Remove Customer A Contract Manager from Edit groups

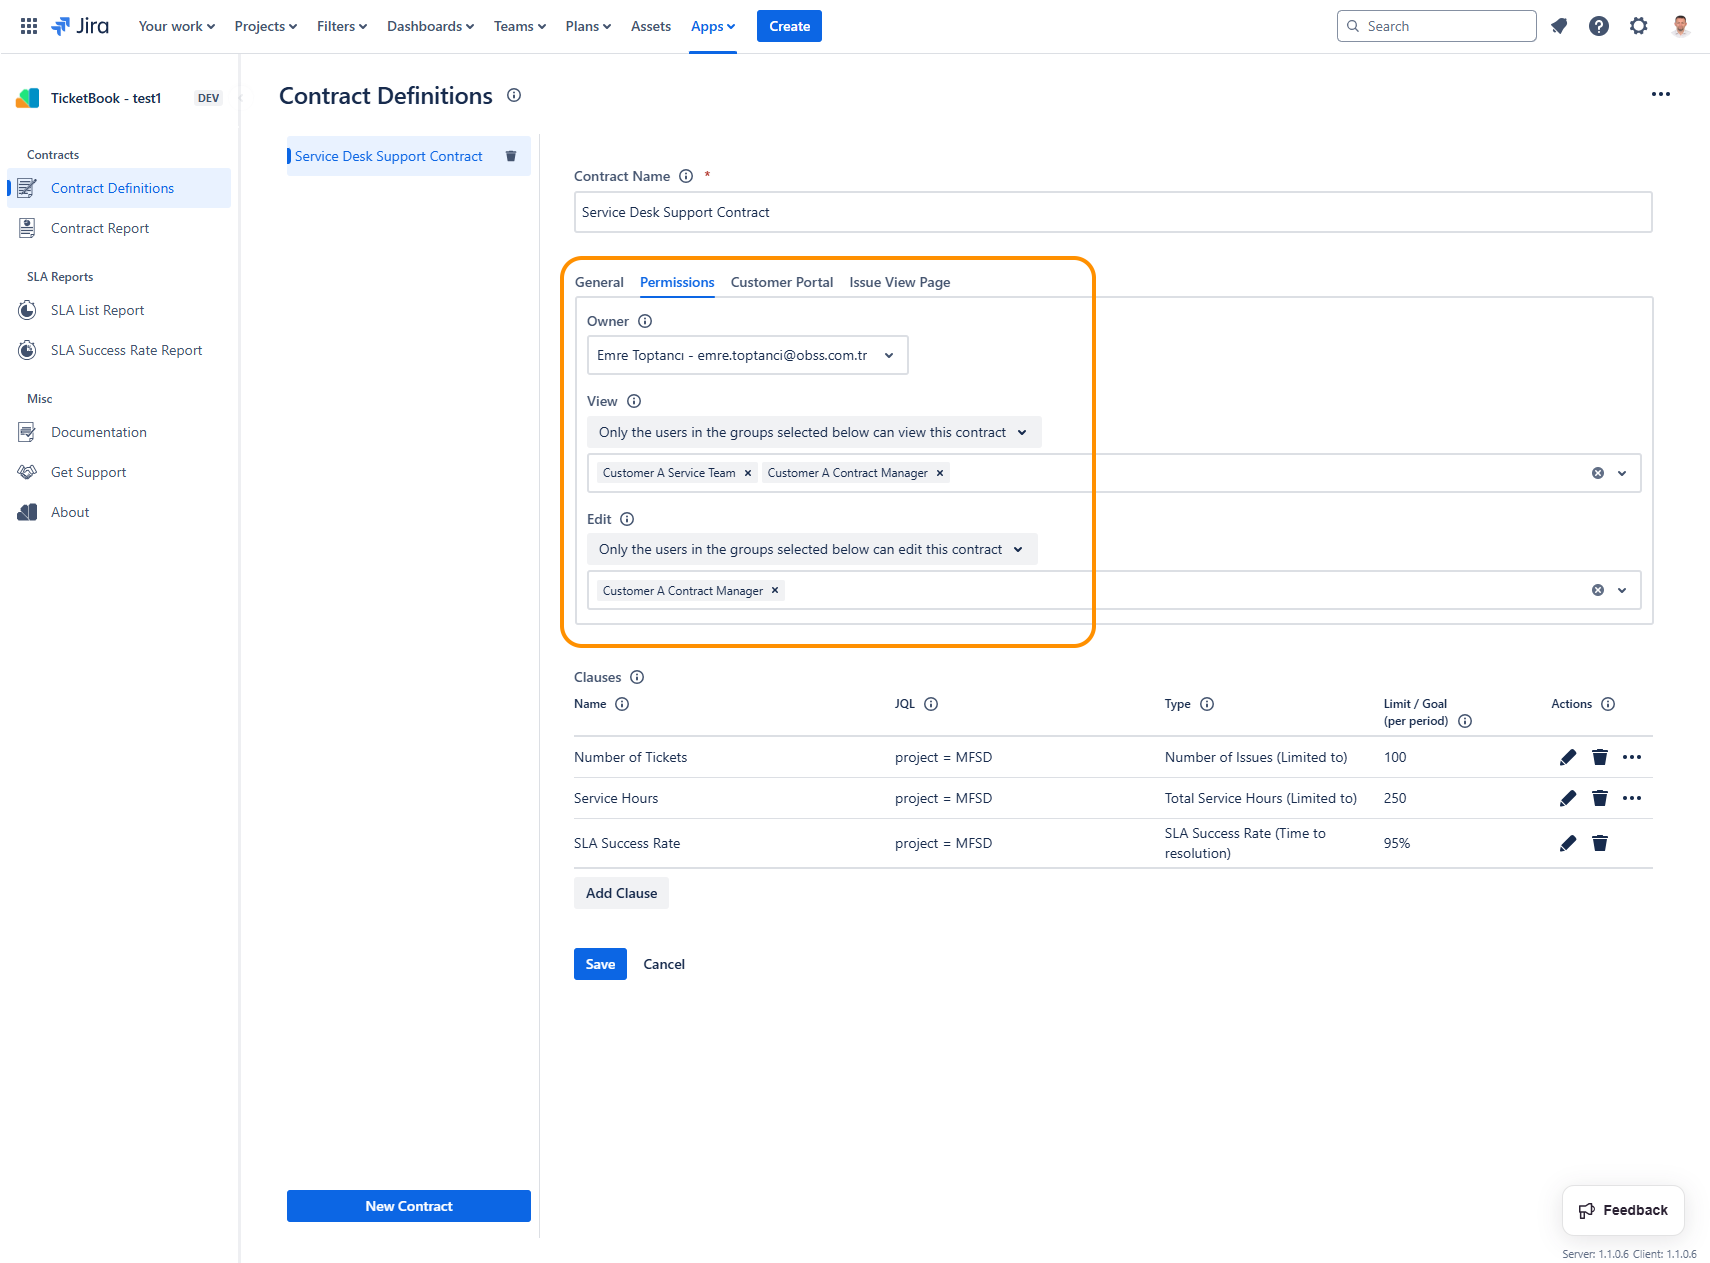click(775, 591)
